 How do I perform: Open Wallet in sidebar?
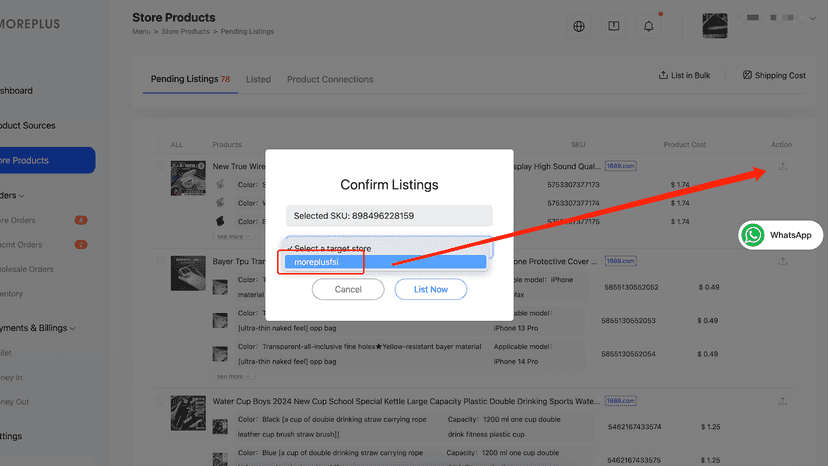(6, 353)
